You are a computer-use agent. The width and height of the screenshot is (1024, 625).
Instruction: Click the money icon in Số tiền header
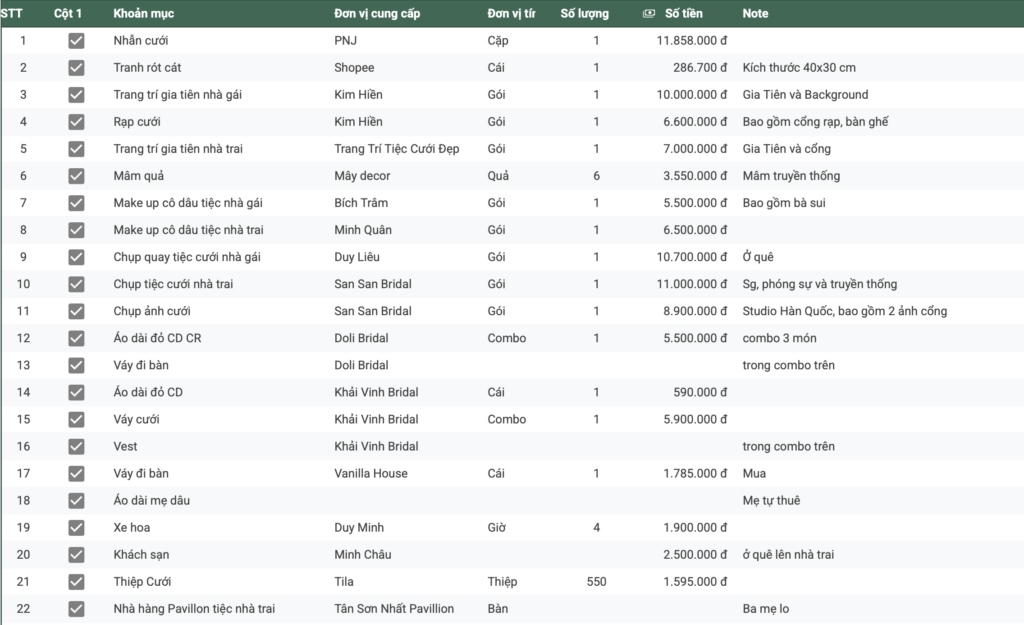pyautogui.click(x=648, y=13)
